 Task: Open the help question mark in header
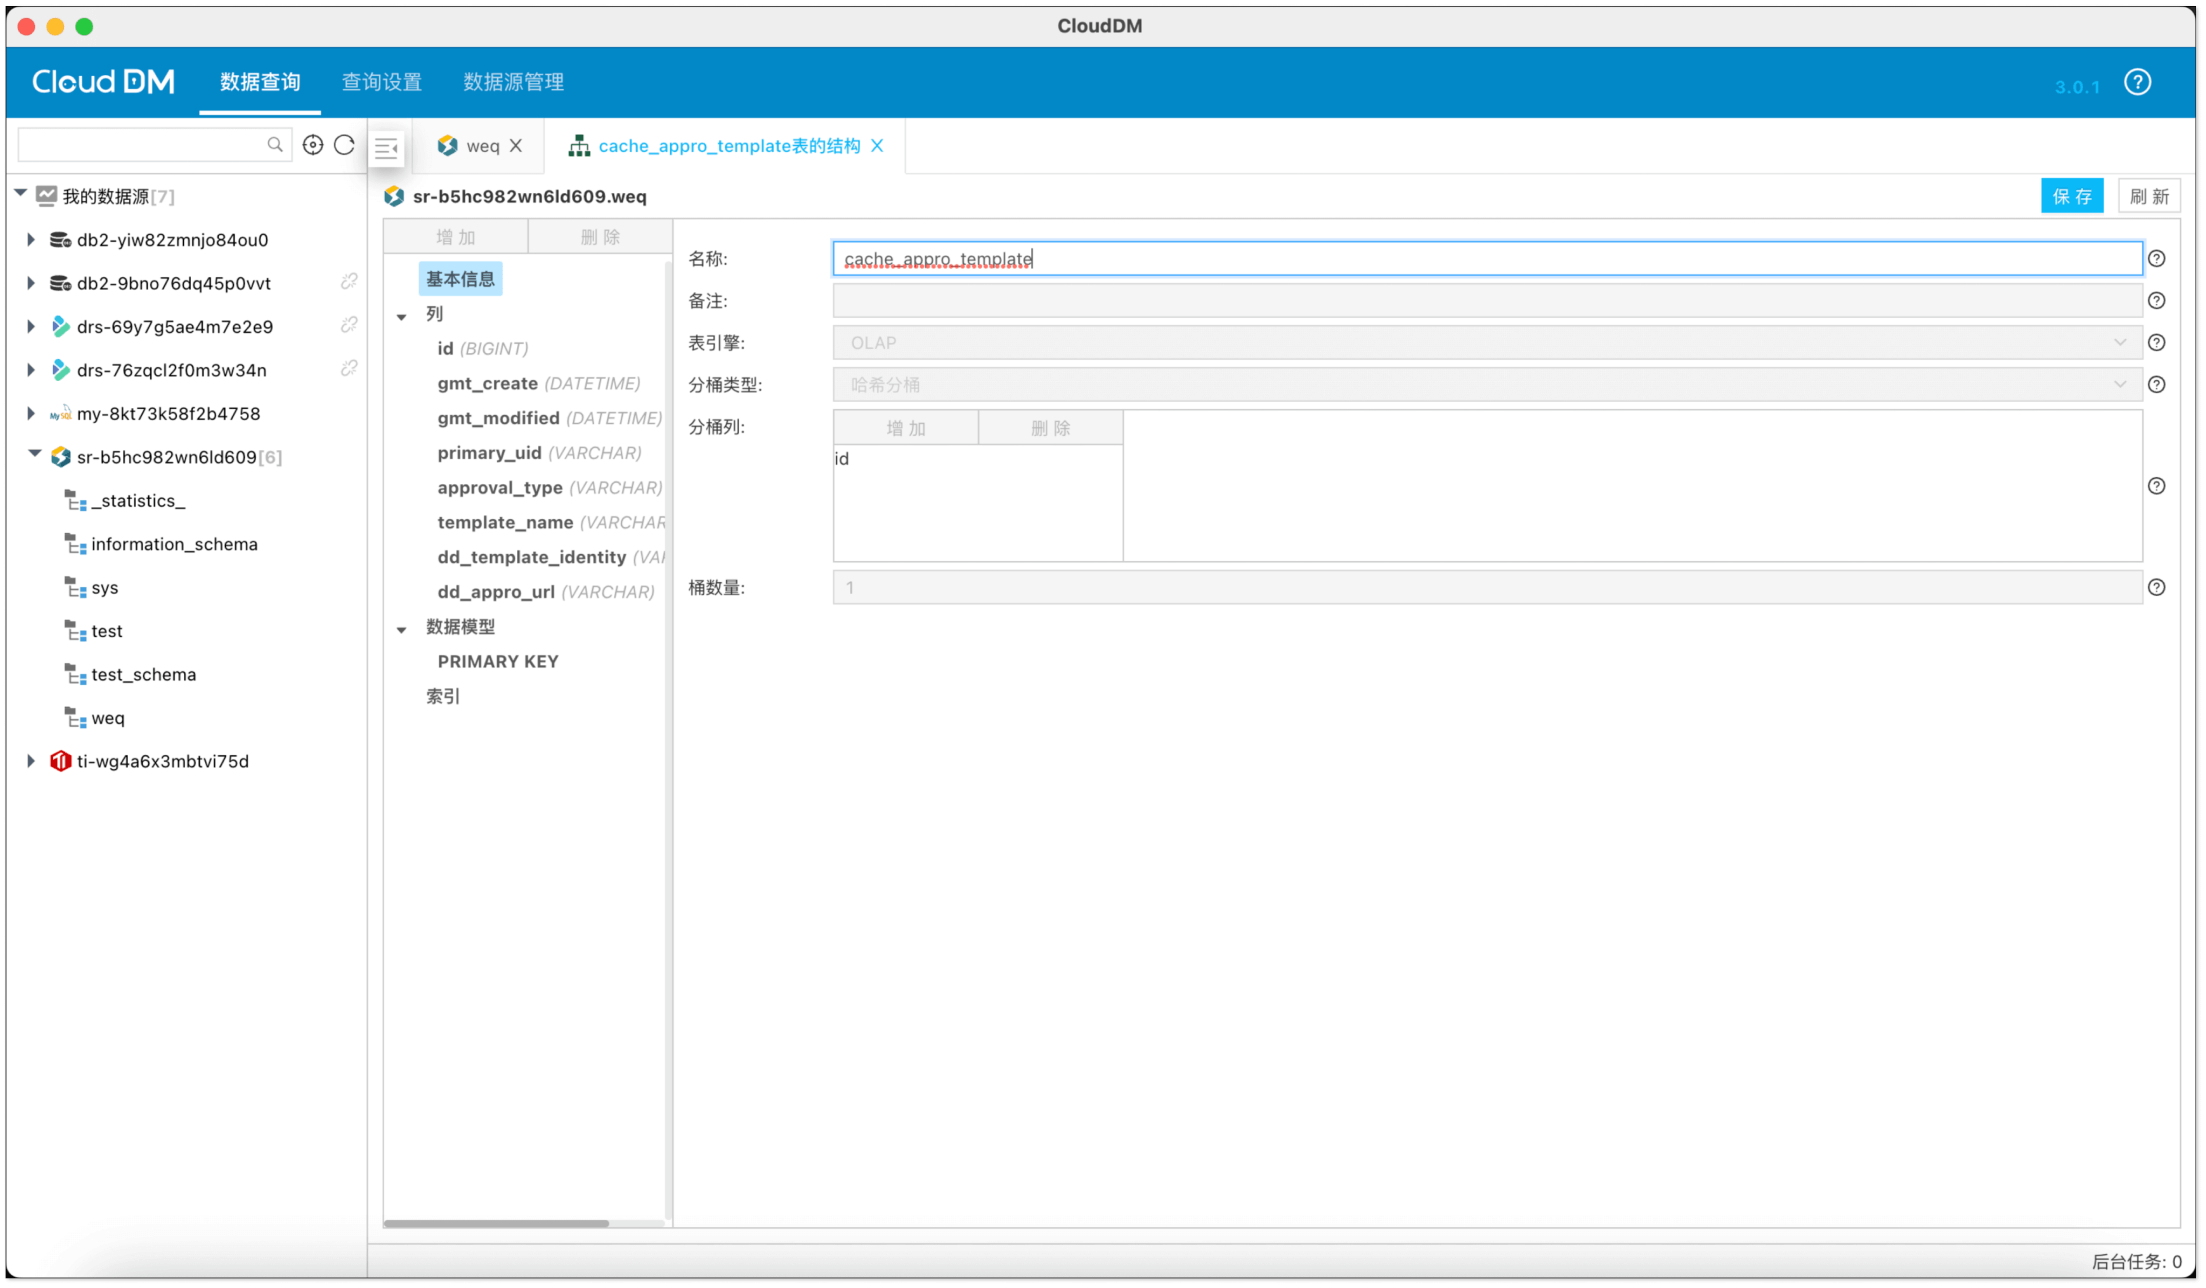coord(2138,83)
